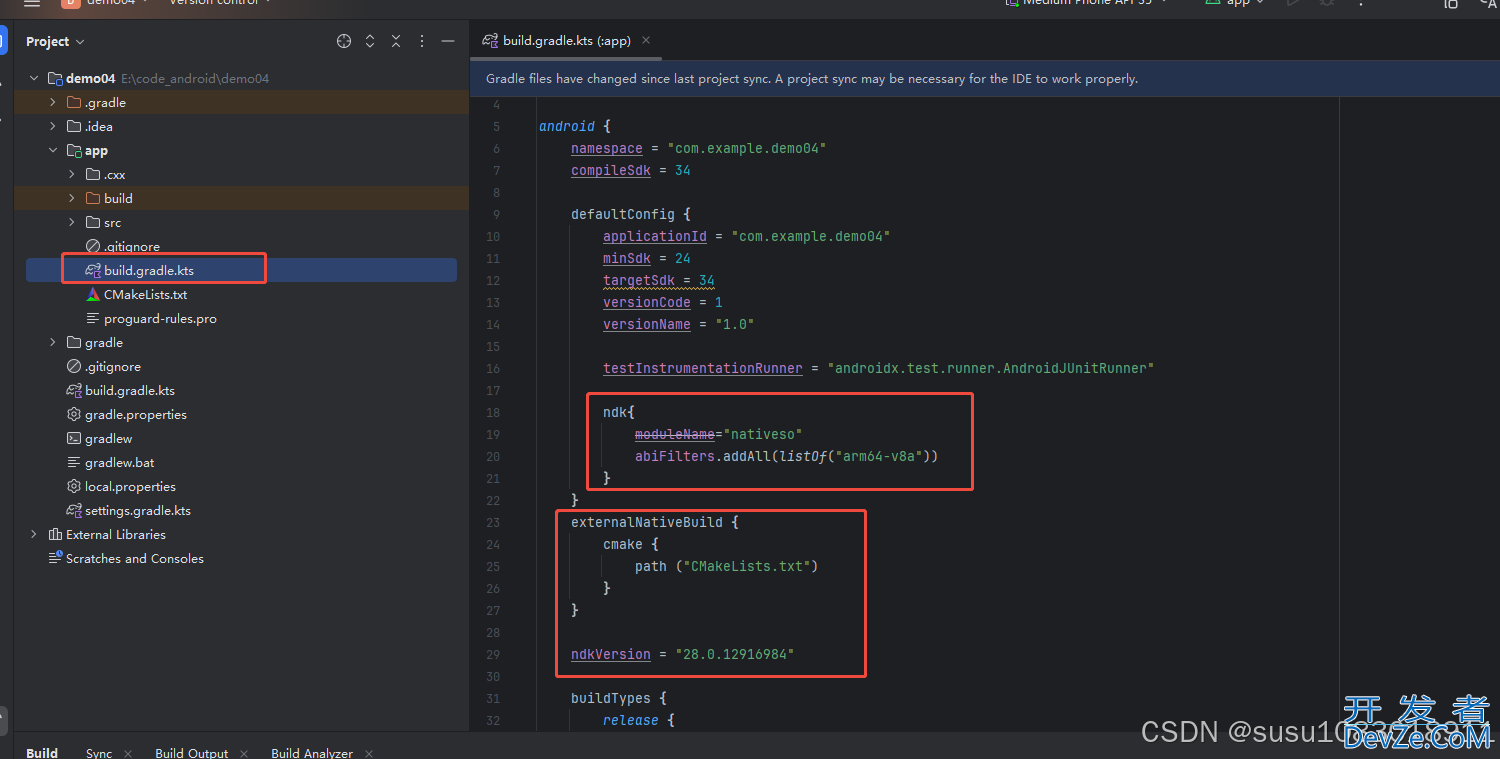The width and height of the screenshot is (1500, 759).
Task: Click the Collapse All icon in Project panel
Action: coord(396,41)
